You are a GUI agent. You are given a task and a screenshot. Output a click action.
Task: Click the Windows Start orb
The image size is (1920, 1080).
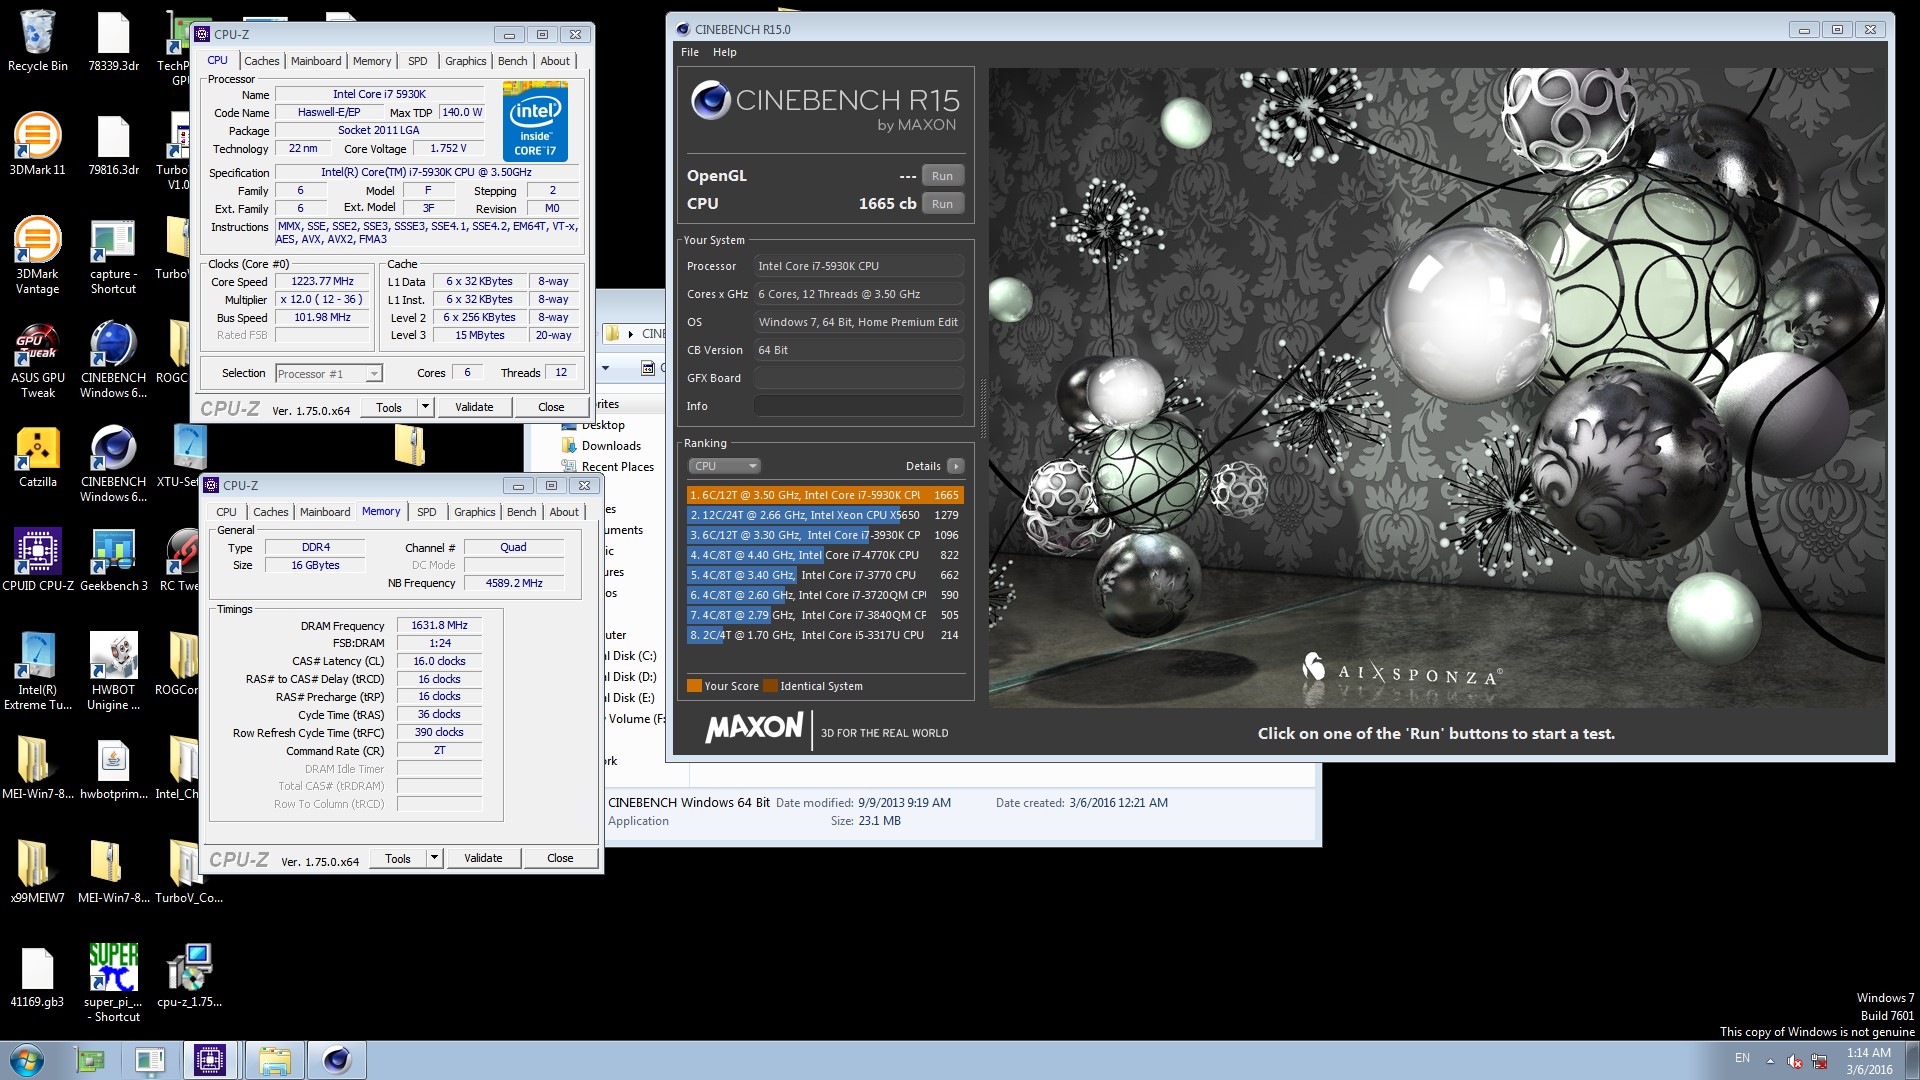pos(27,1060)
